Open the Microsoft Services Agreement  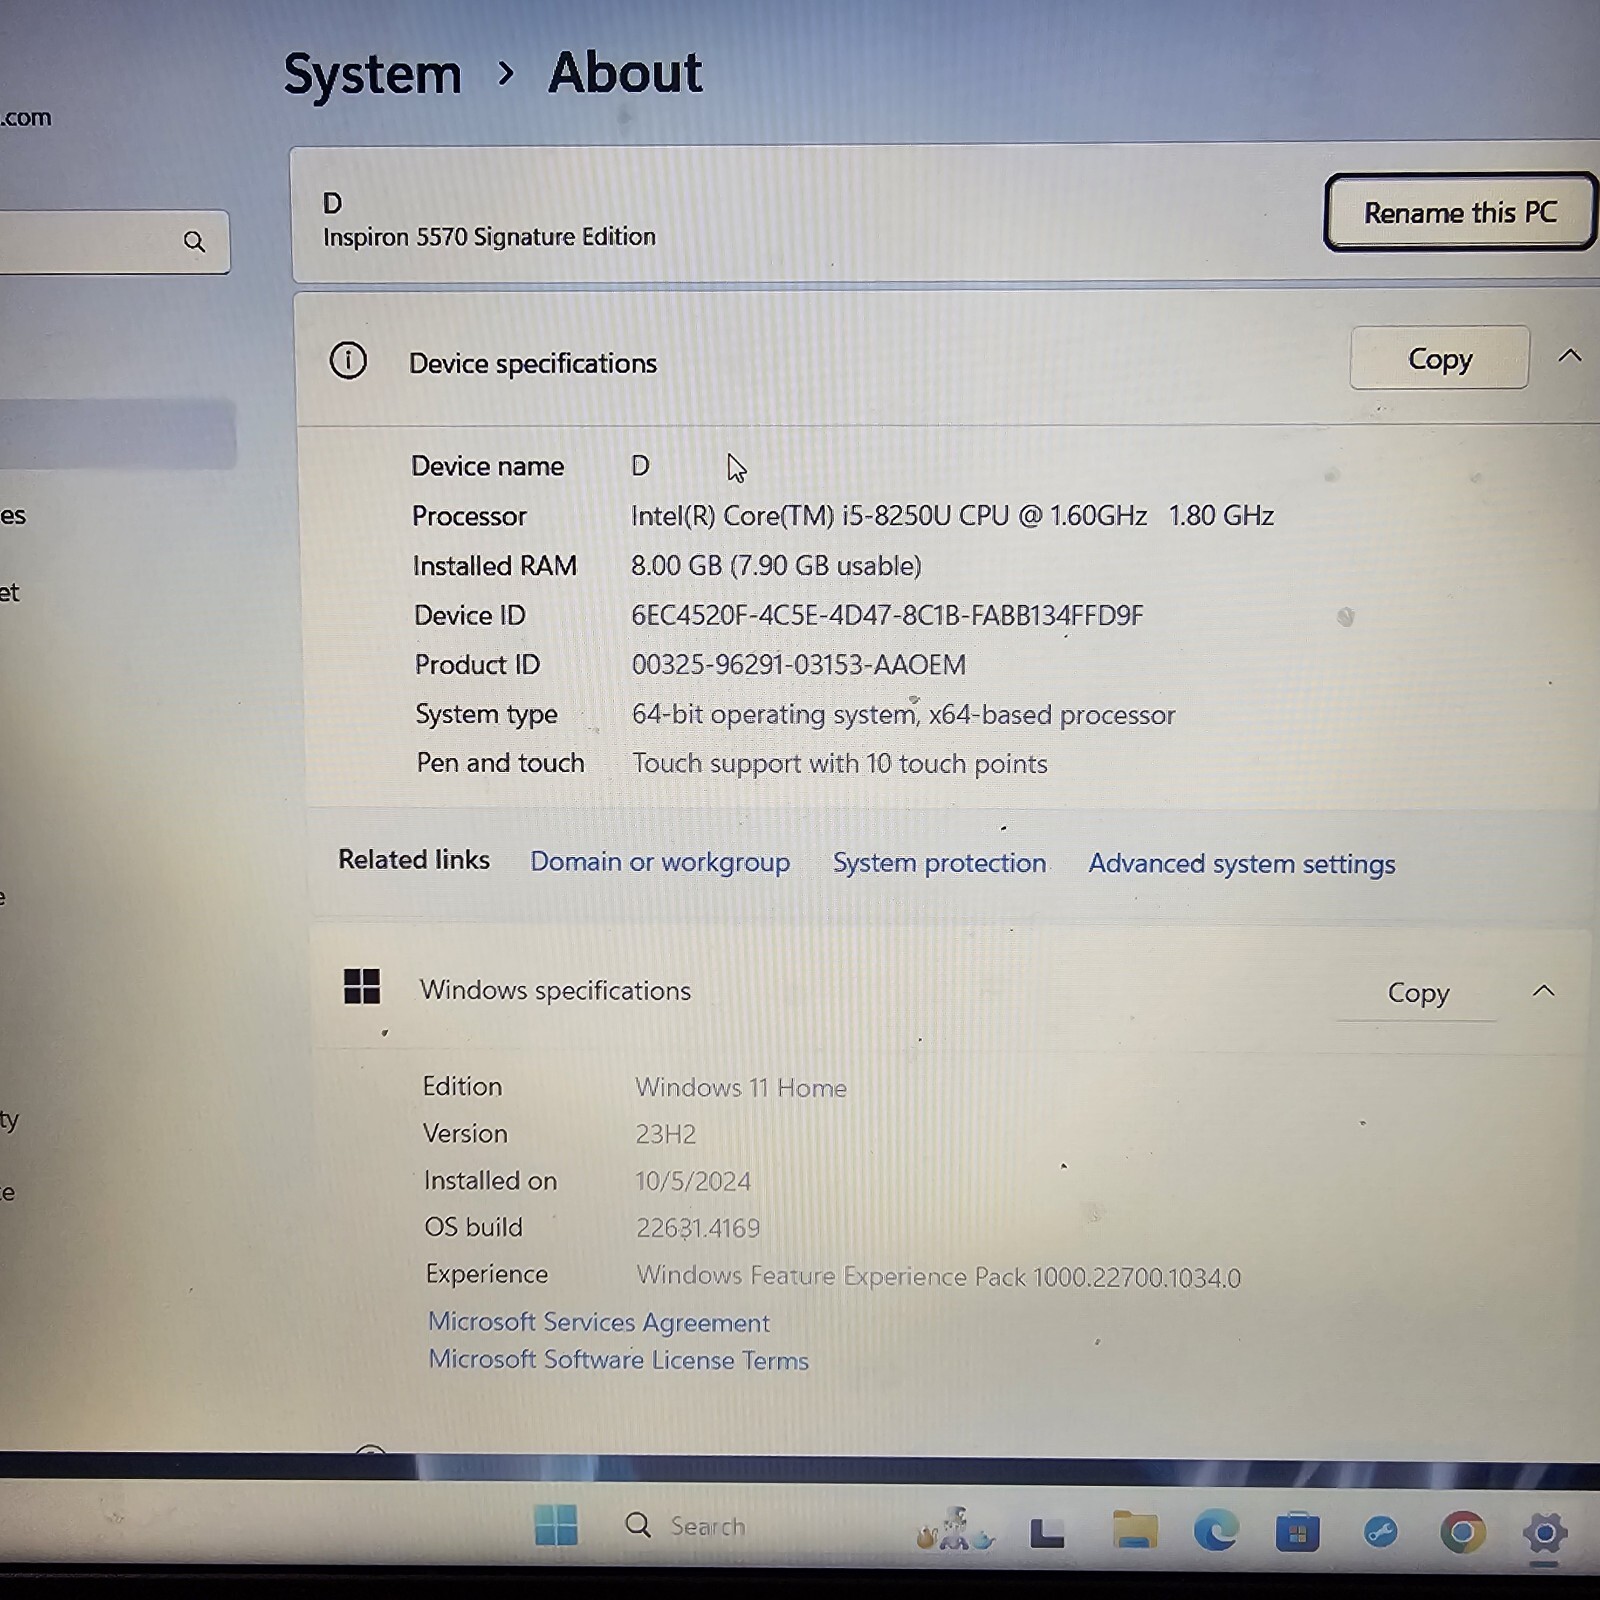(599, 1322)
